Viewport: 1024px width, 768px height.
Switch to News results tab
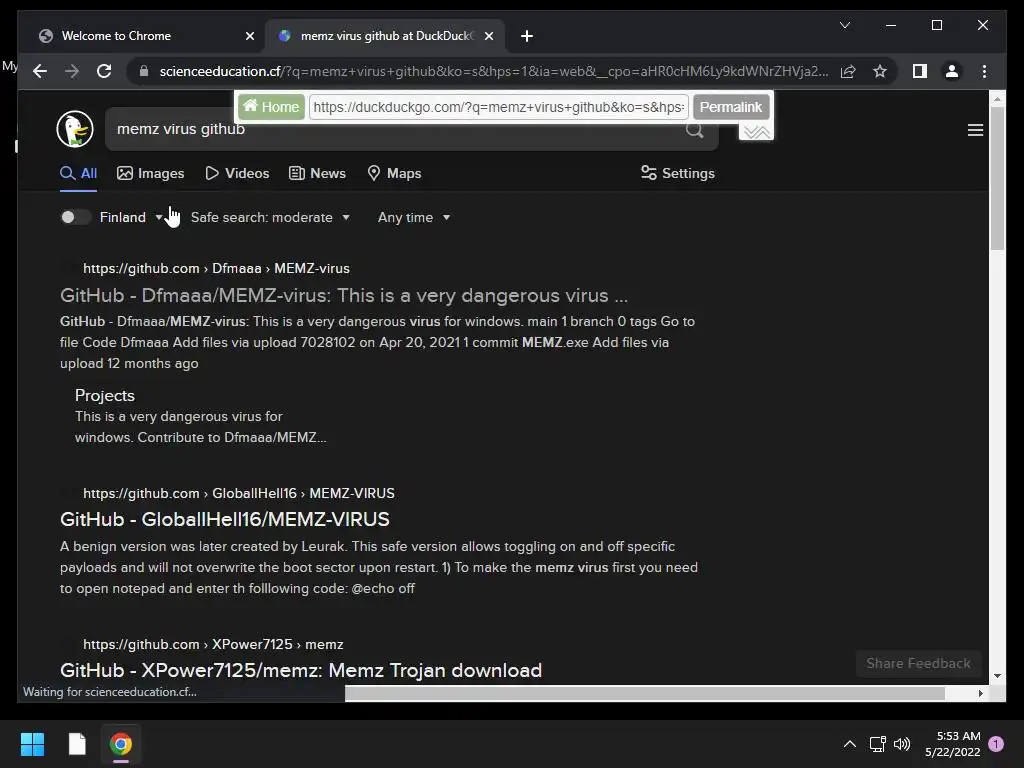[x=317, y=174]
